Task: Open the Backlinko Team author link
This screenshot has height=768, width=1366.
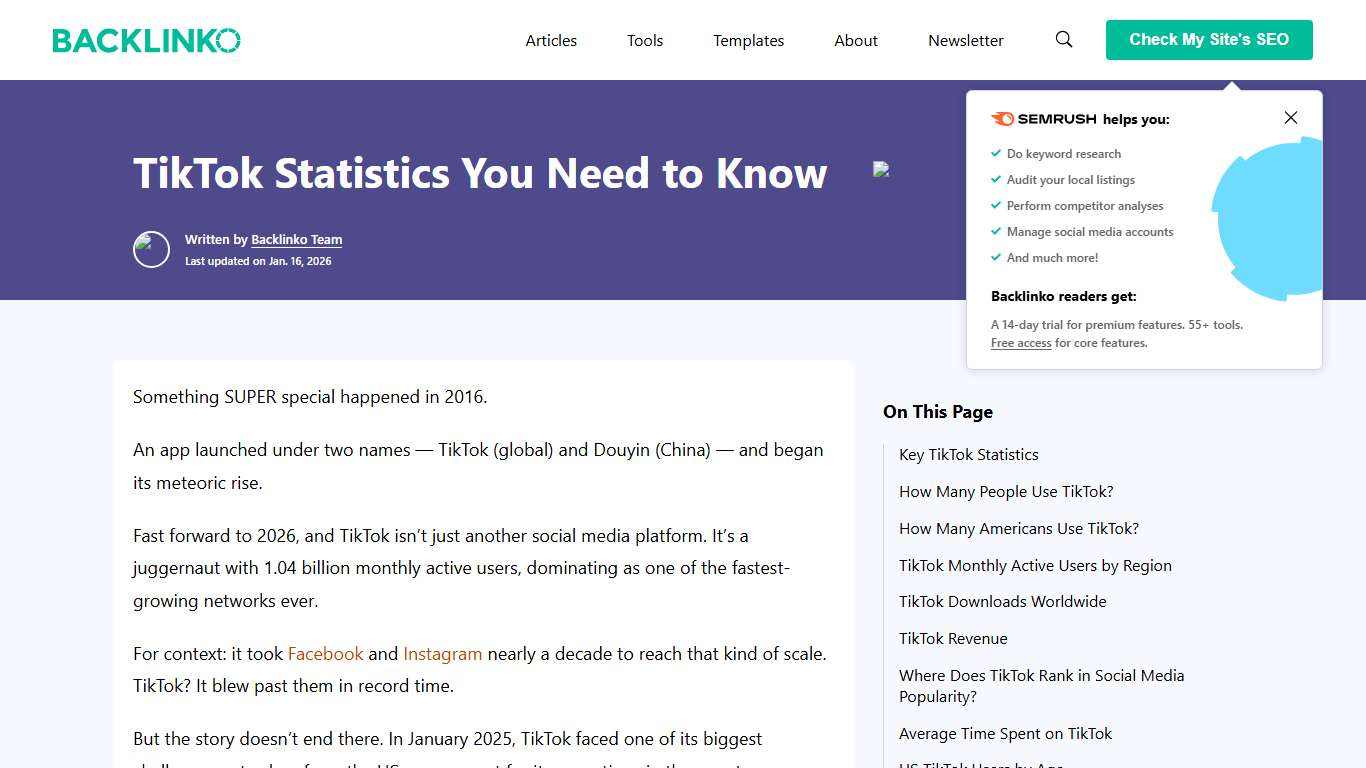Action: (296, 239)
